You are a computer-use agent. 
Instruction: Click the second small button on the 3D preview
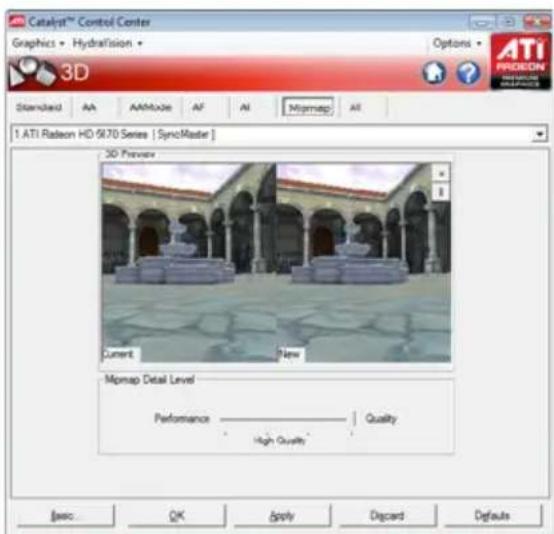coord(441,192)
